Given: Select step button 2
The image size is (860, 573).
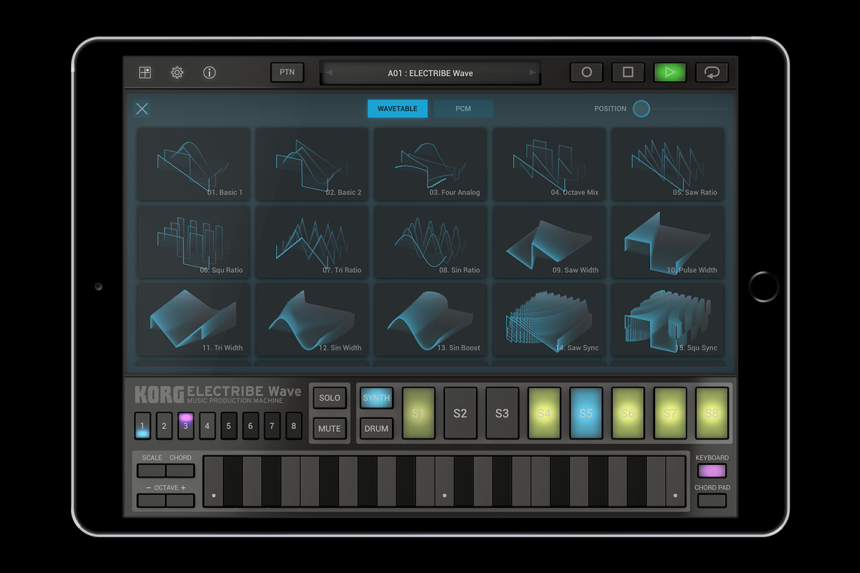Looking at the screenshot, I should pyautogui.click(x=164, y=426).
